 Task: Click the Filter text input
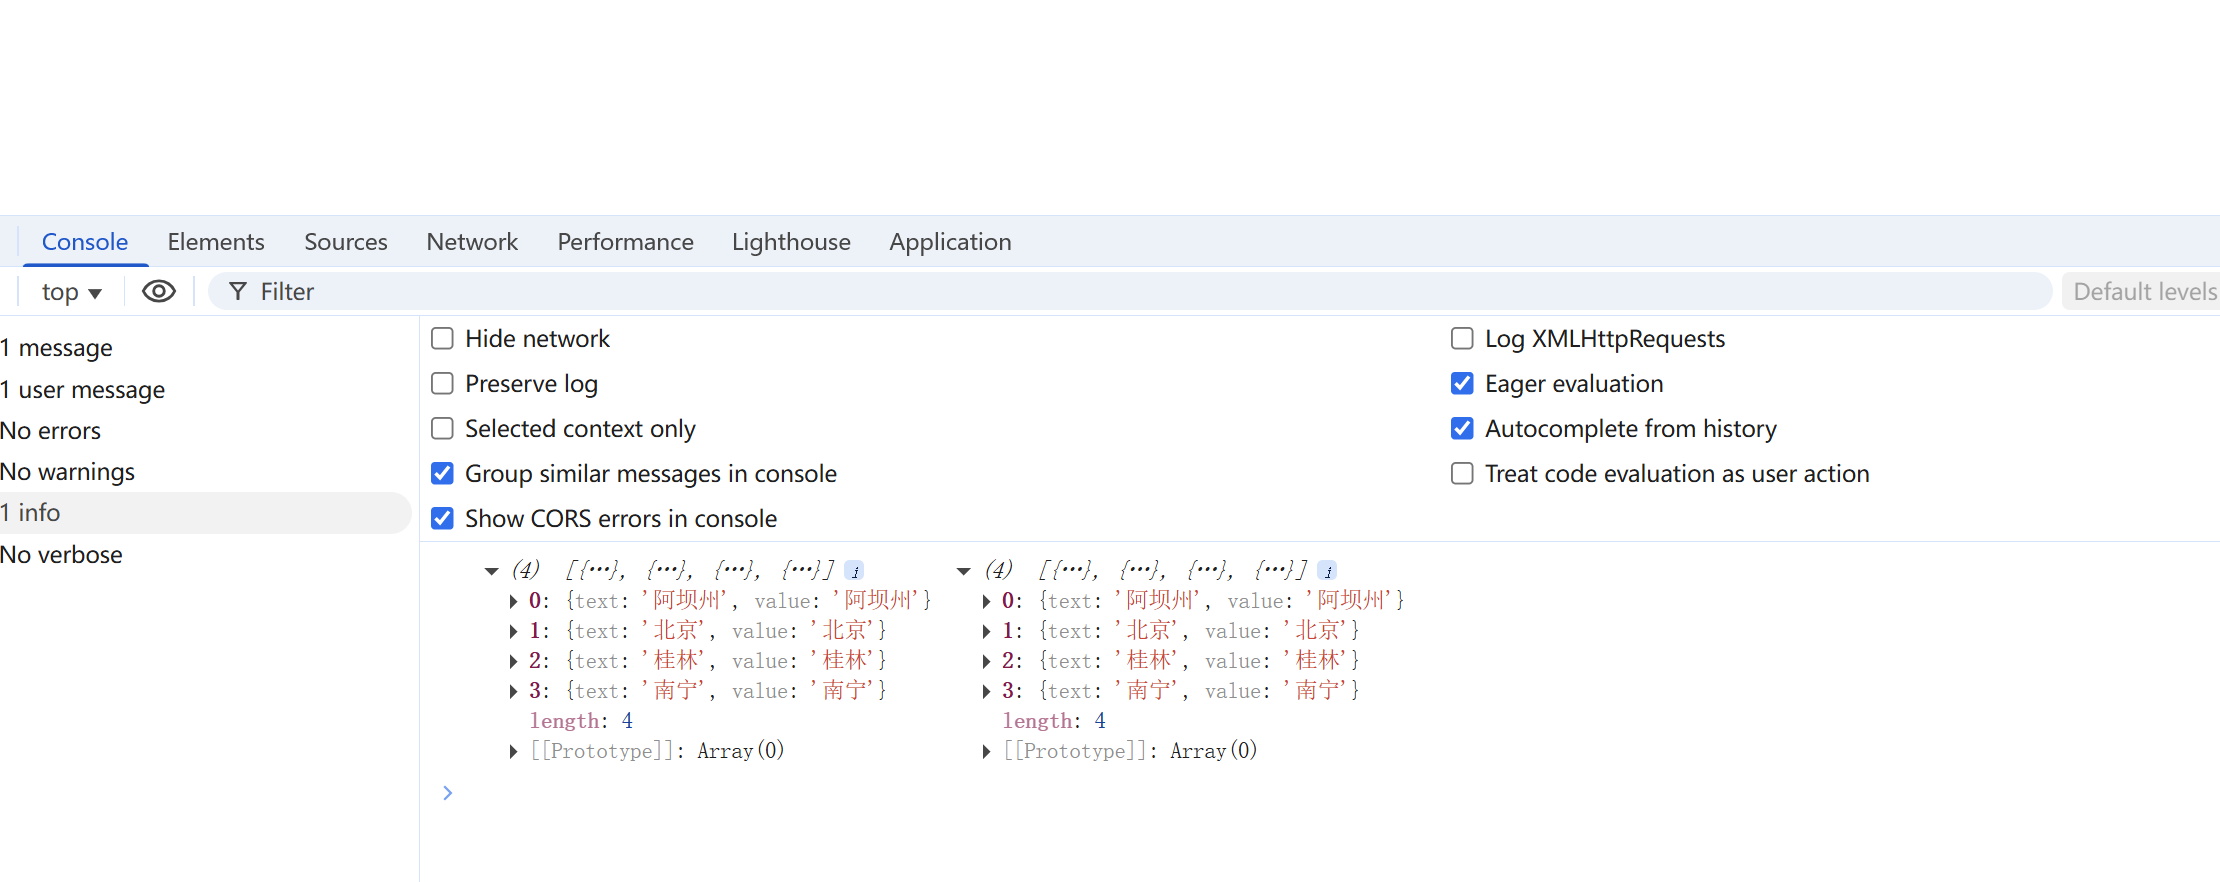point(1100,291)
